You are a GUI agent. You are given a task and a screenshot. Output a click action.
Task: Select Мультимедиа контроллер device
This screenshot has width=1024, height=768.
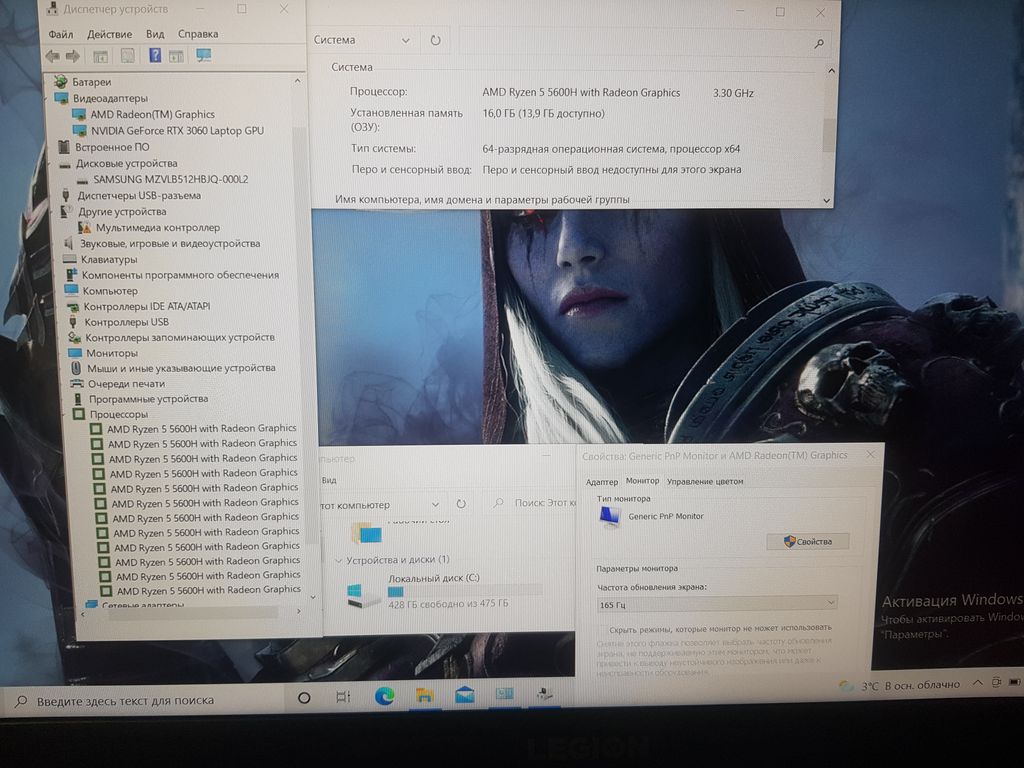158,227
